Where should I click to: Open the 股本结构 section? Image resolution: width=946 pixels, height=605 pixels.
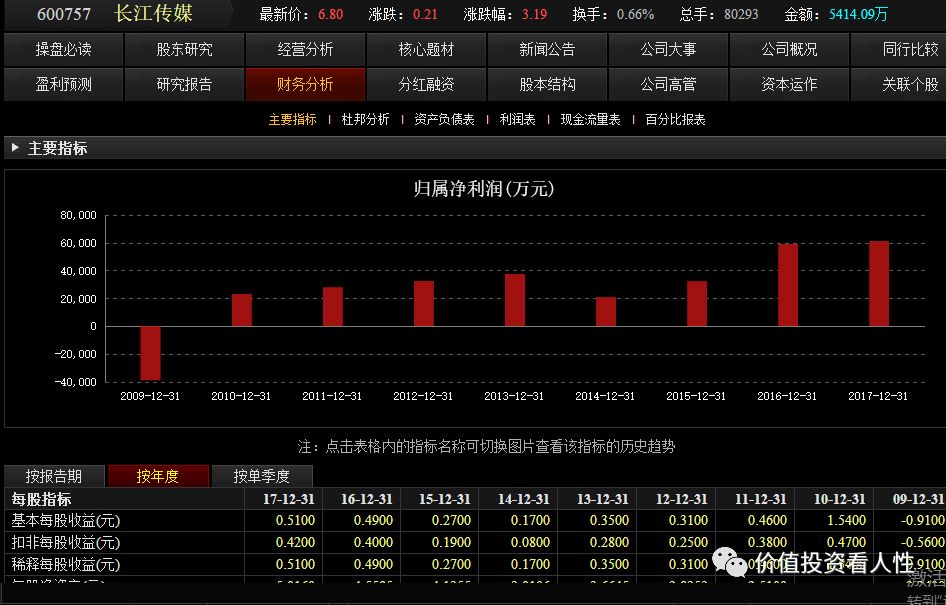(547, 84)
